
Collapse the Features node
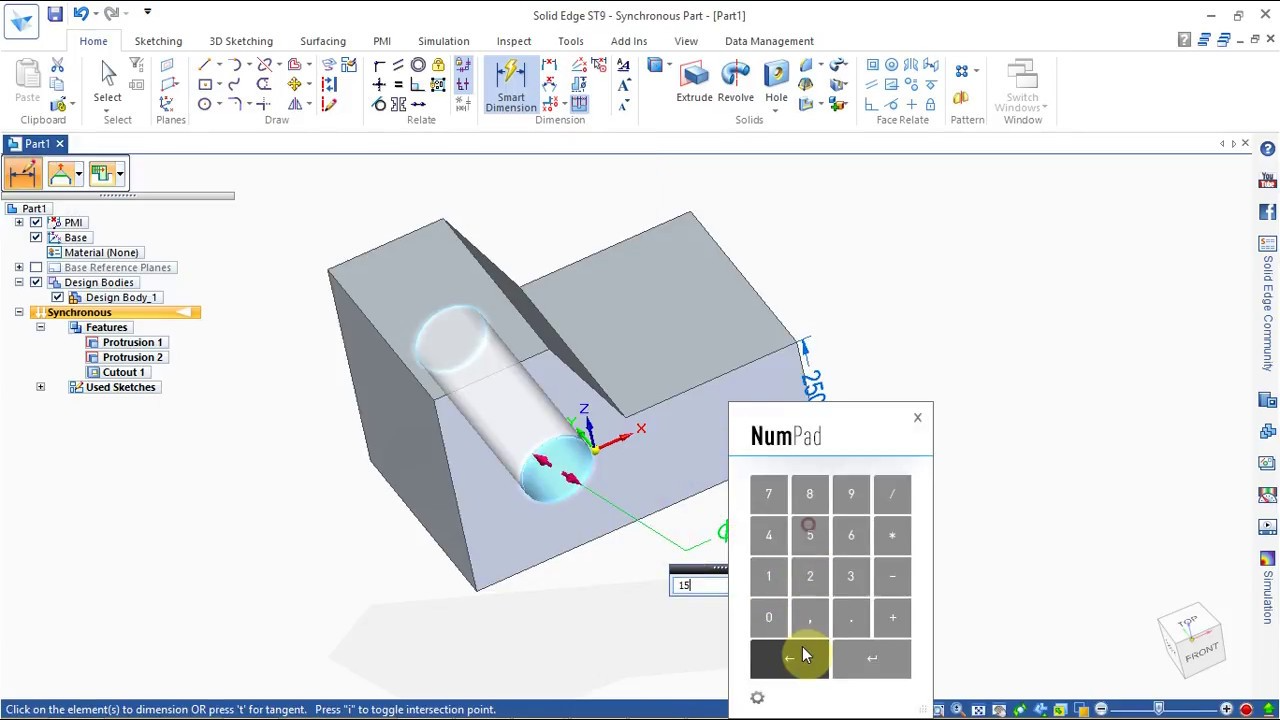(x=40, y=327)
